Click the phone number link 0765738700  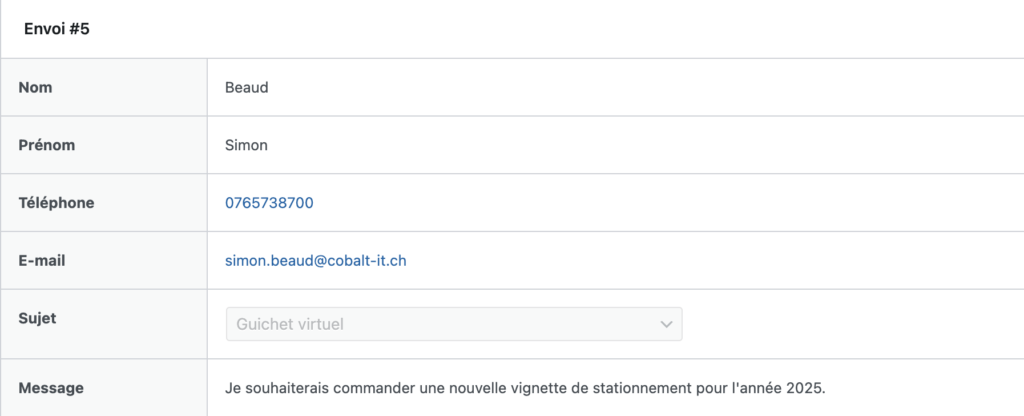(x=269, y=203)
